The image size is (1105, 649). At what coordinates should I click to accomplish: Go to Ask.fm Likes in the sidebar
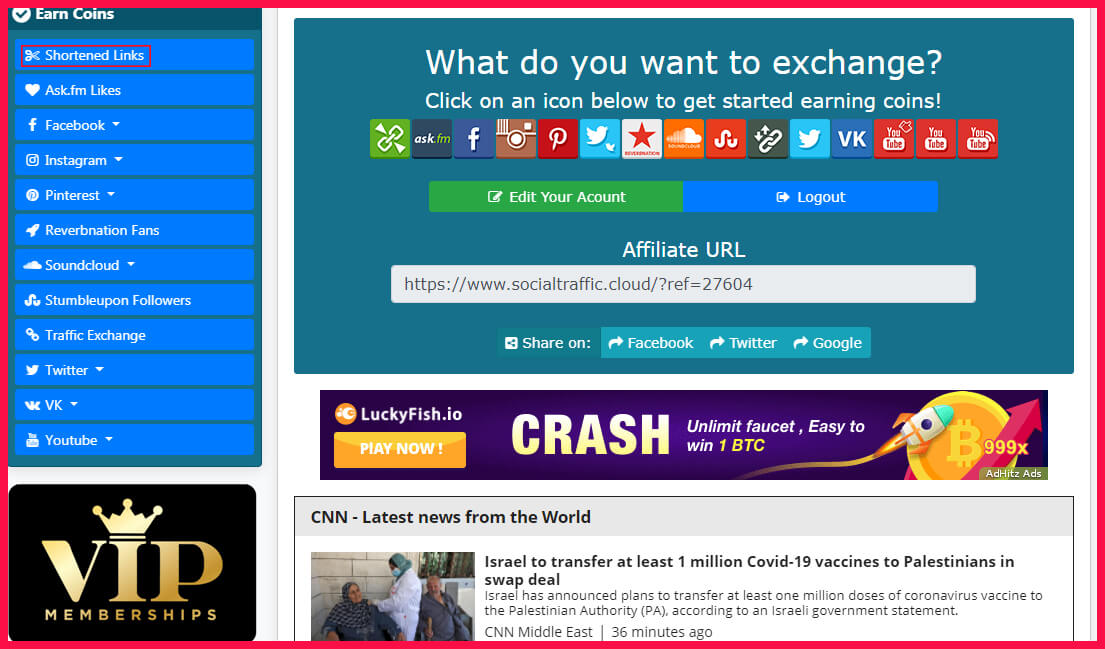pyautogui.click(x=134, y=90)
